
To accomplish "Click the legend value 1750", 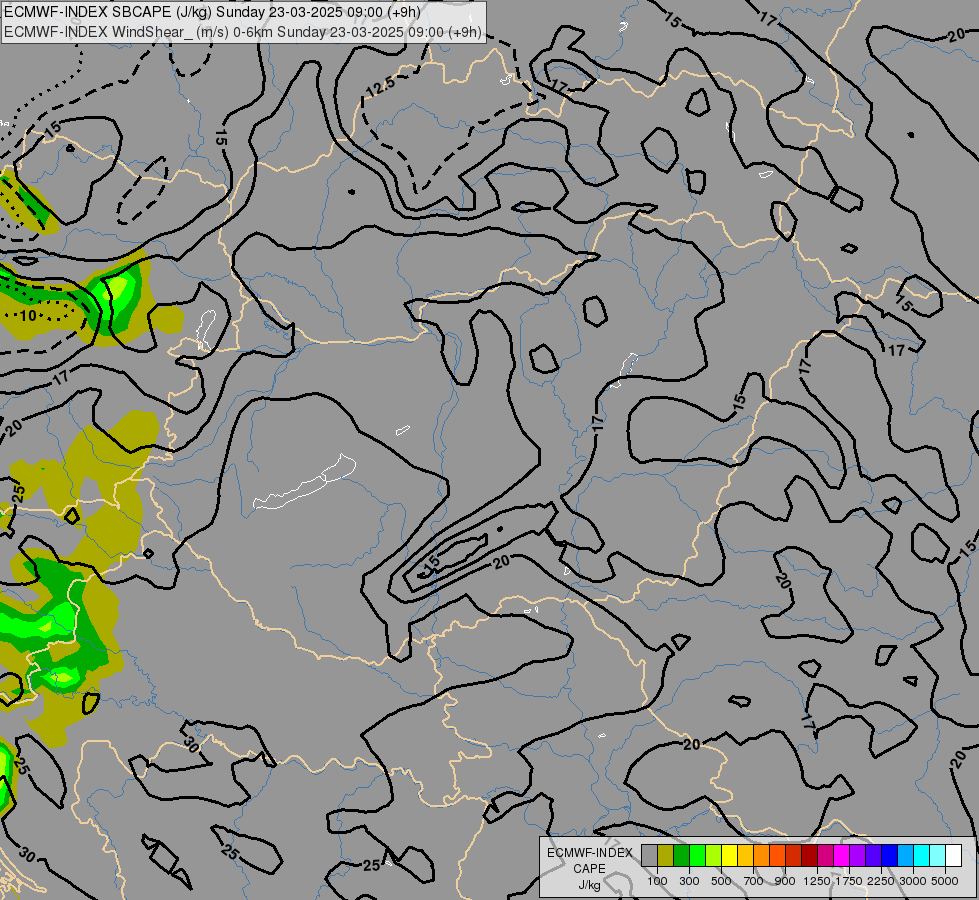I will pos(849,881).
